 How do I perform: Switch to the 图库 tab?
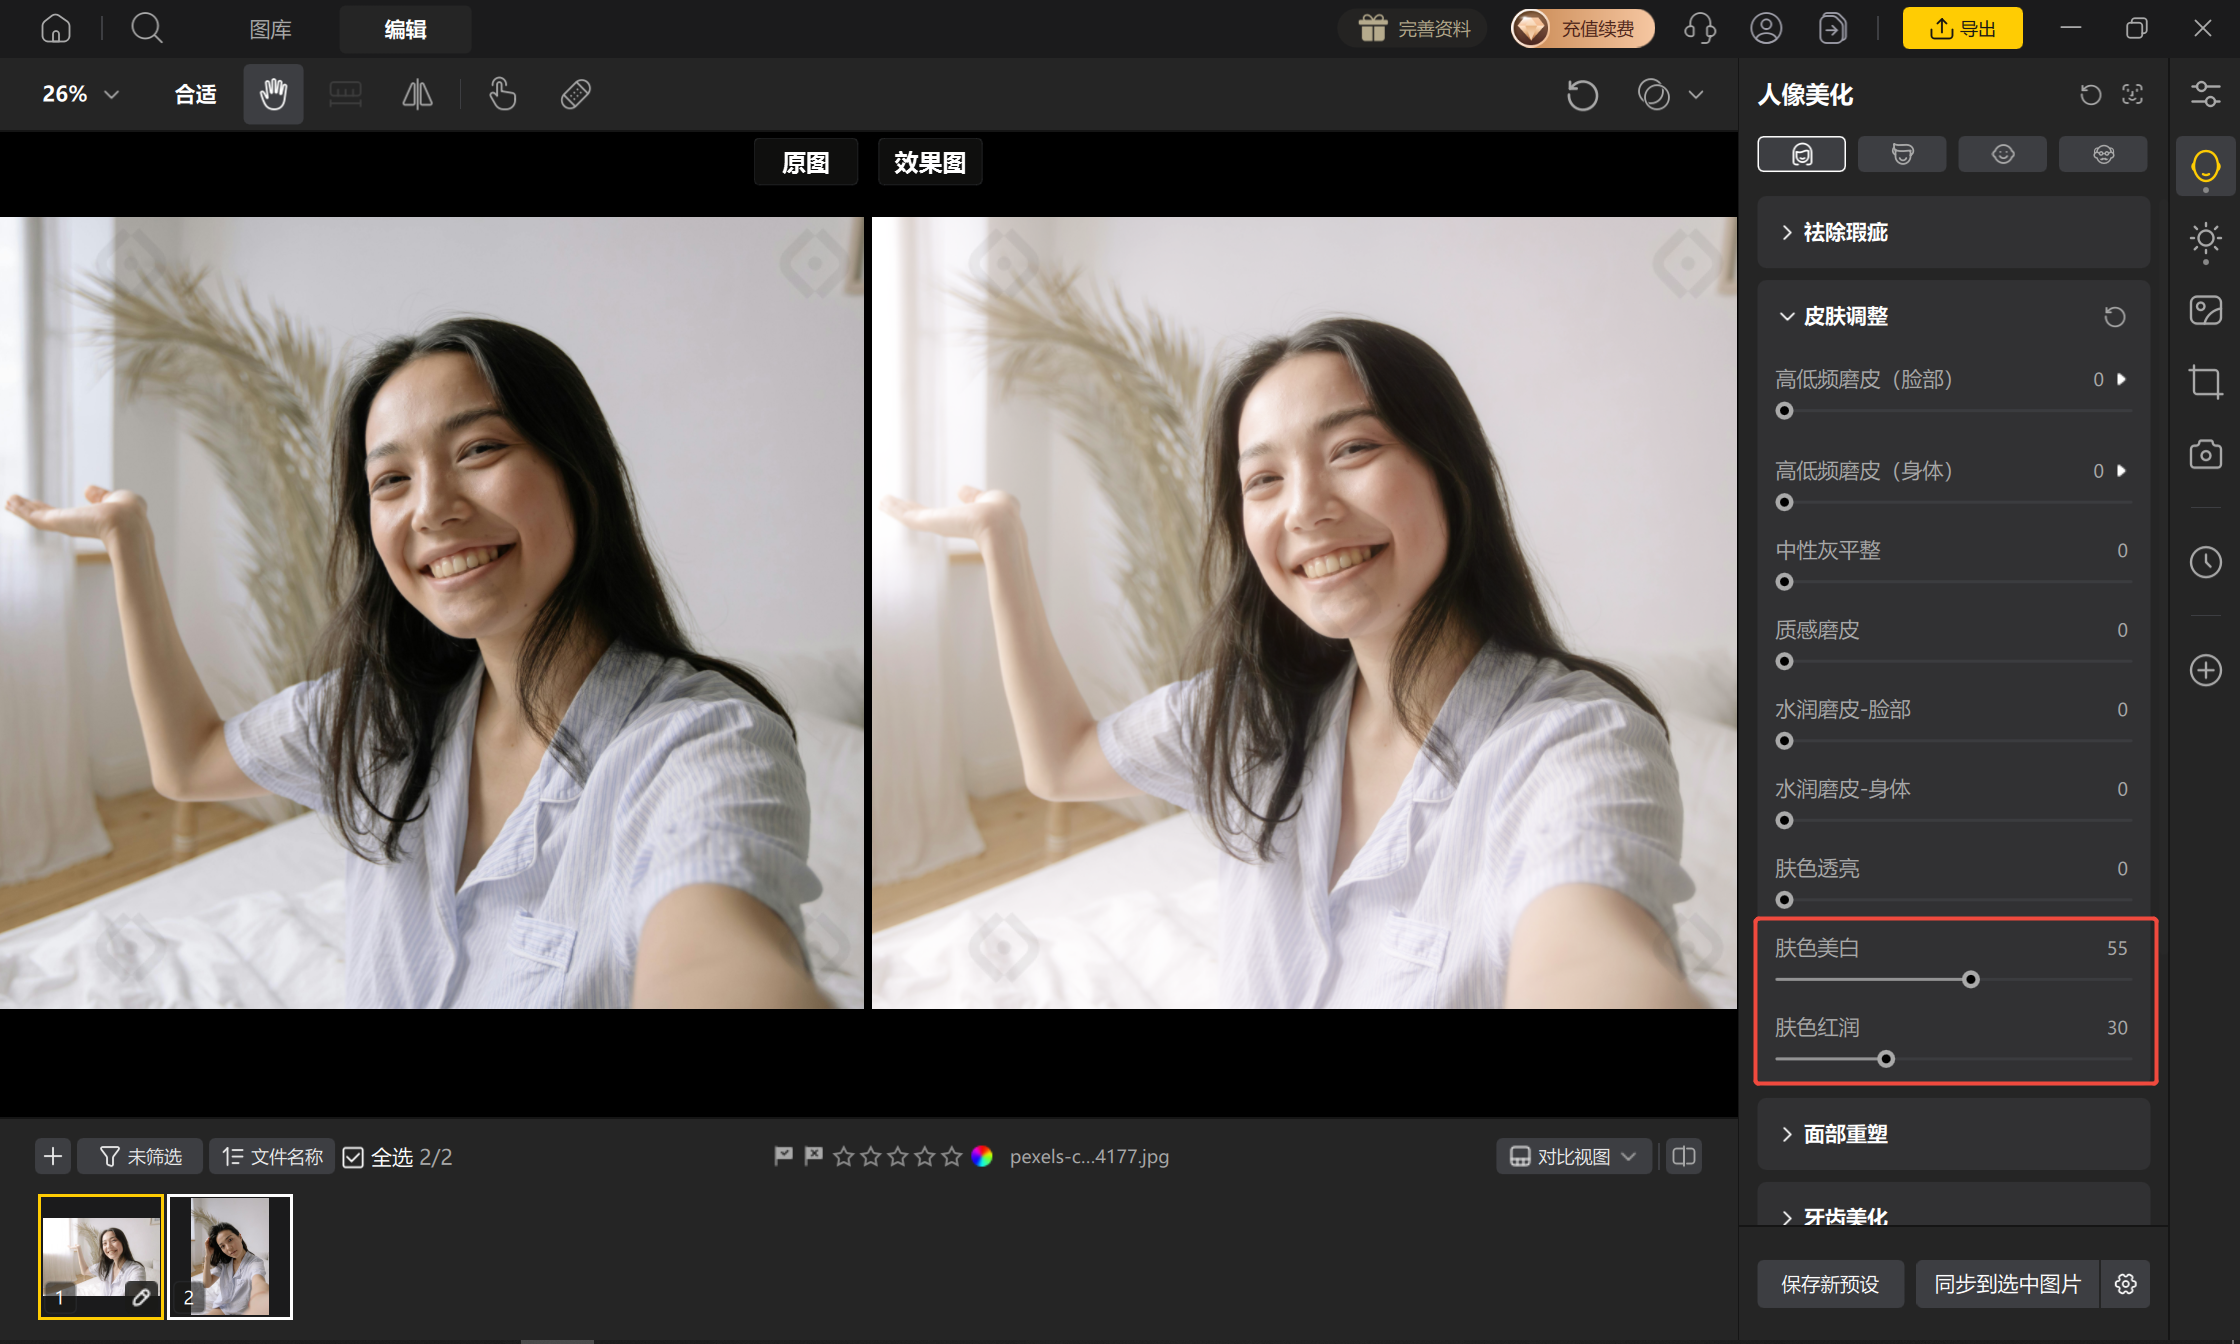coord(270,29)
